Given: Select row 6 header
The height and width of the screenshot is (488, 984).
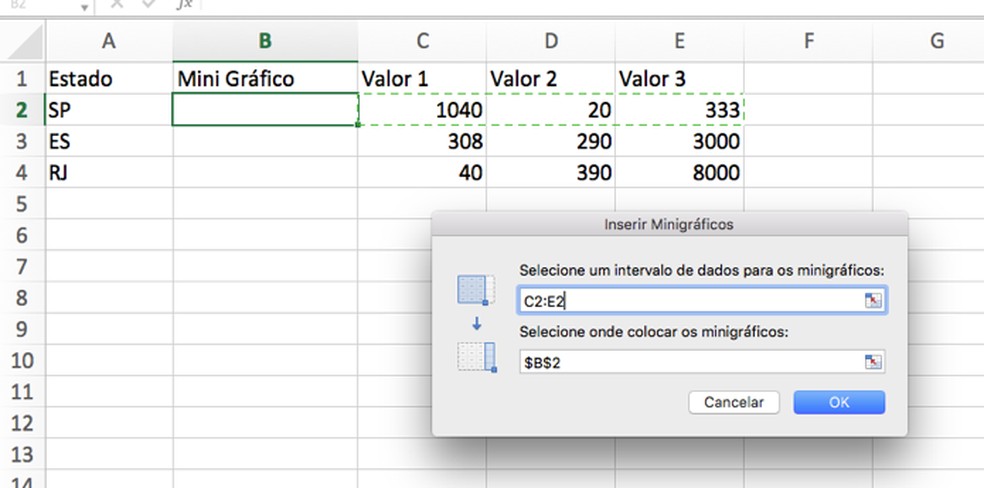Looking at the screenshot, I should click(23, 235).
